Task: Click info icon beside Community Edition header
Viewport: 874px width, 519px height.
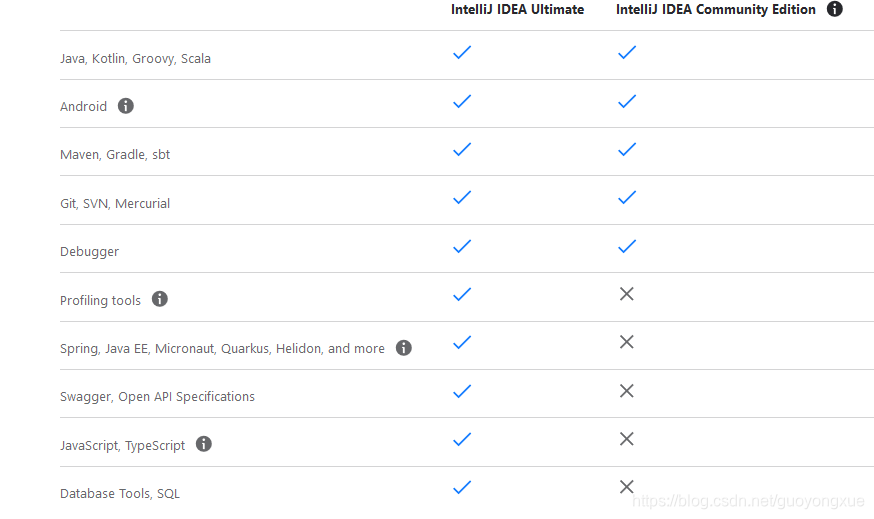Action: pyautogui.click(x=834, y=9)
